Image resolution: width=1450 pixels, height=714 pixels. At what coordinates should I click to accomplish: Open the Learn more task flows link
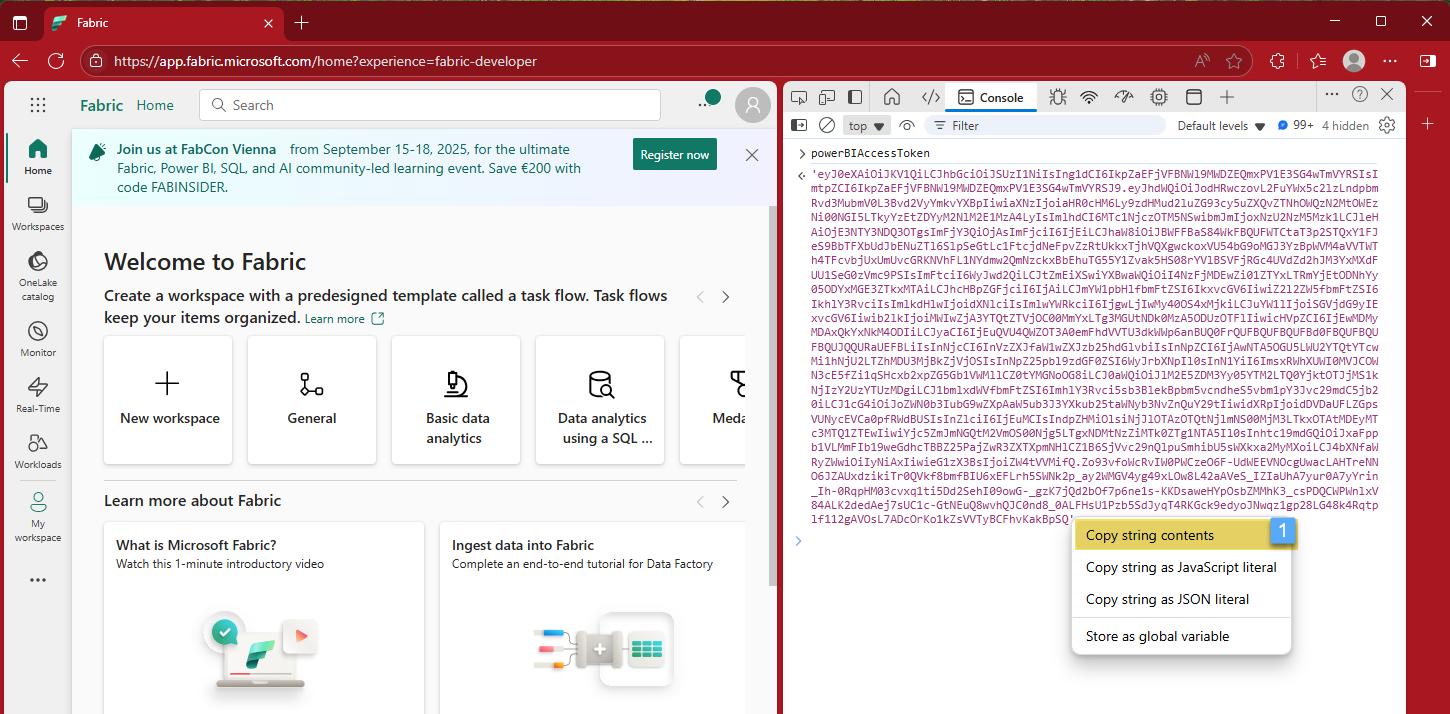tap(344, 319)
